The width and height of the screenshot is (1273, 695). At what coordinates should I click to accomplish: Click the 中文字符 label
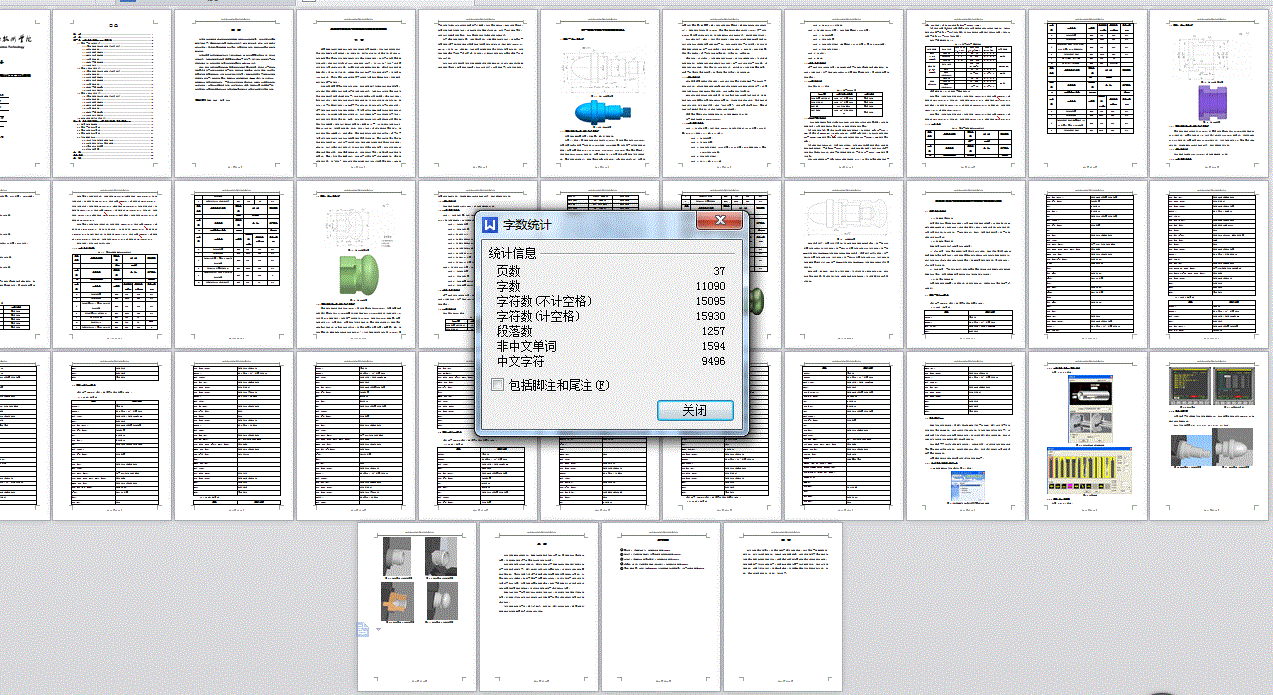(521, 361)
